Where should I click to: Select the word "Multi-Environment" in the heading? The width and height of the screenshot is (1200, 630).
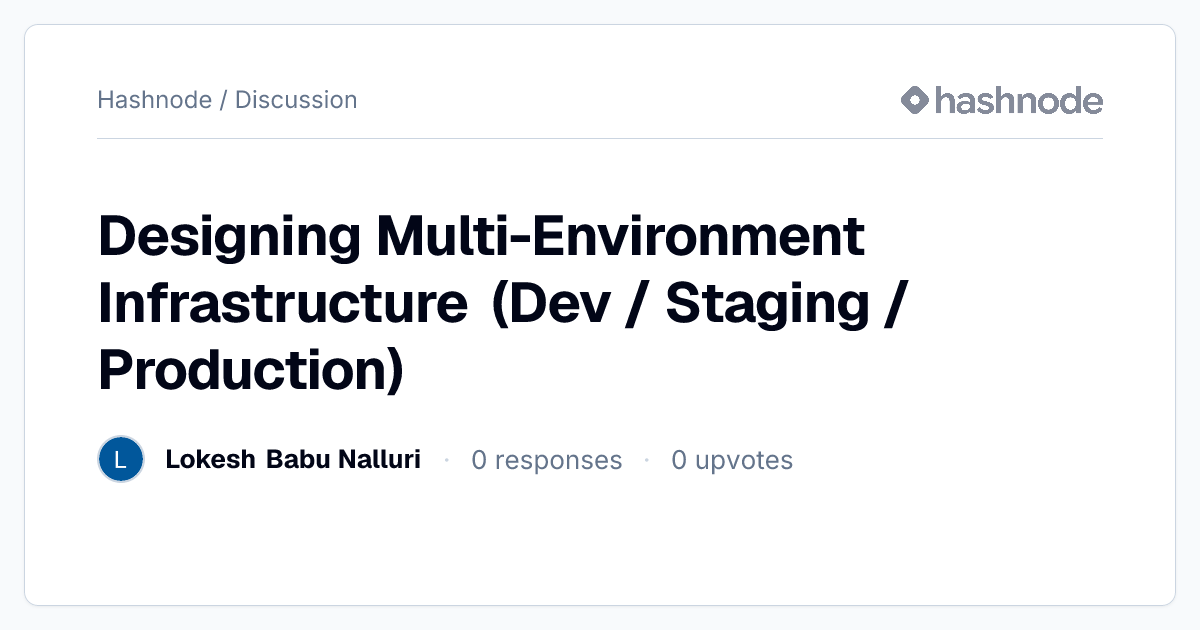[x=620, y=238]
